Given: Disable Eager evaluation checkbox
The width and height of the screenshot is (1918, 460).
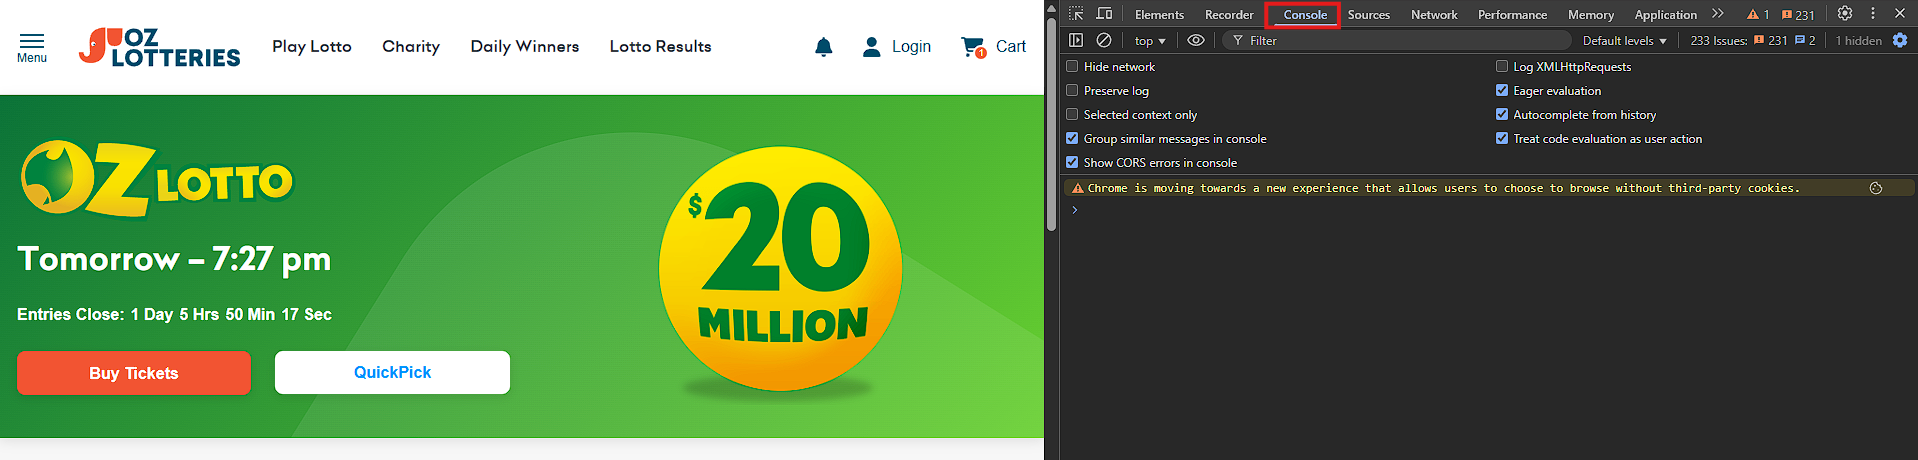Looking at the screenshot, I should 1502,90.
